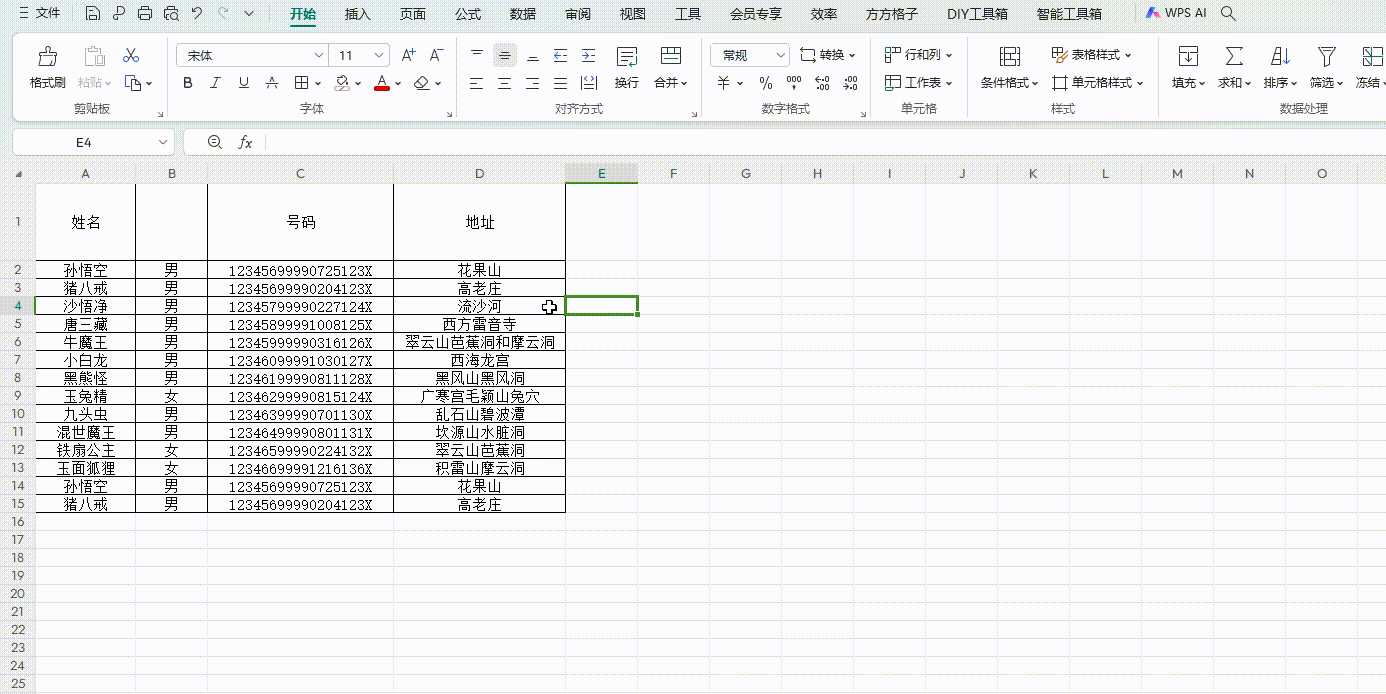Viewport: 1386px width, 694px height.
Task: Toggle the Center horizontally button
Action: [x=505, y=83]
